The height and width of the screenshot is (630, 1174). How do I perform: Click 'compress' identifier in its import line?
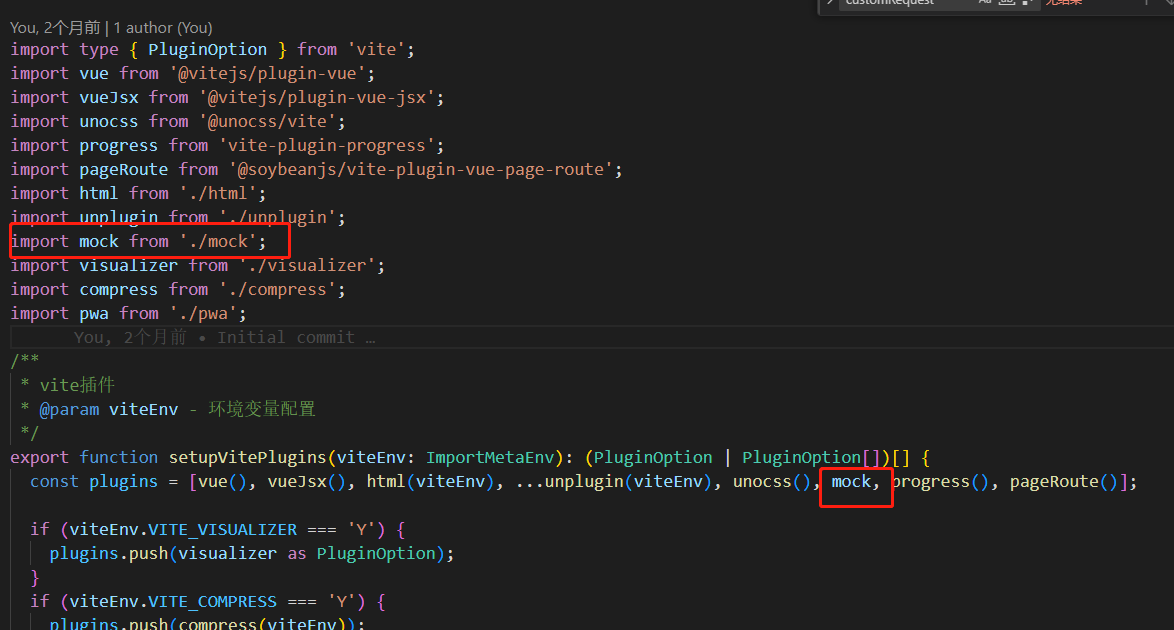point(118,289)
